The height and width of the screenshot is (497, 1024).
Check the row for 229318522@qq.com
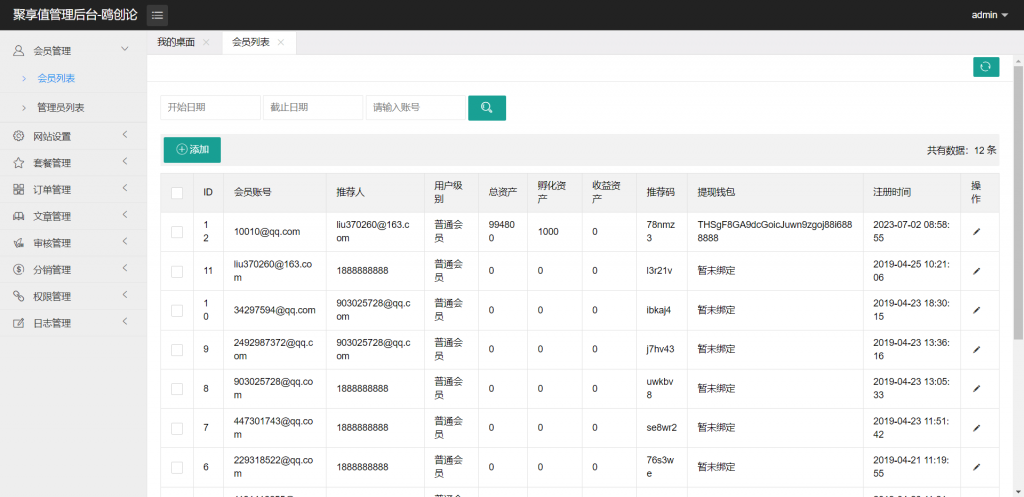pos(177,468)
